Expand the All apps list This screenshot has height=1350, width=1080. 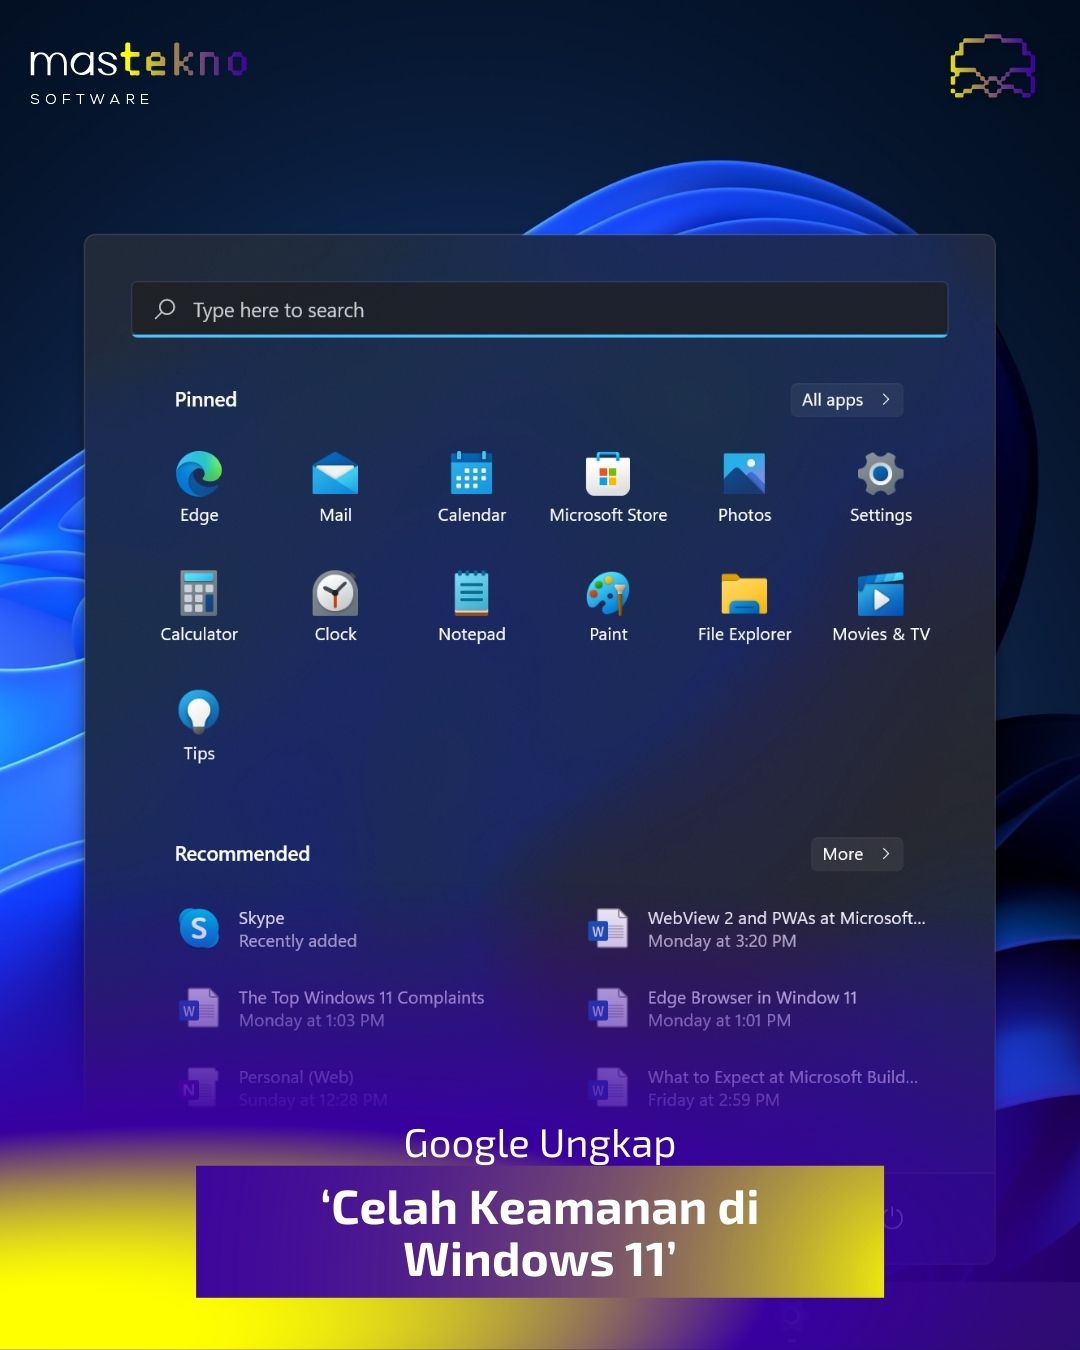(846, 400)
